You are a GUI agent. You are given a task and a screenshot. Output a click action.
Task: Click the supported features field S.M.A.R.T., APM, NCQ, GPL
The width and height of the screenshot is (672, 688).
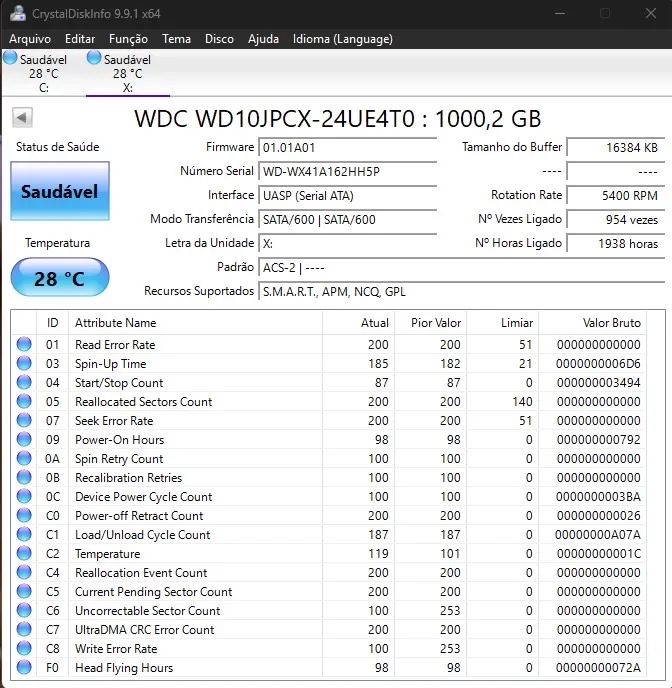click(461, 292)
